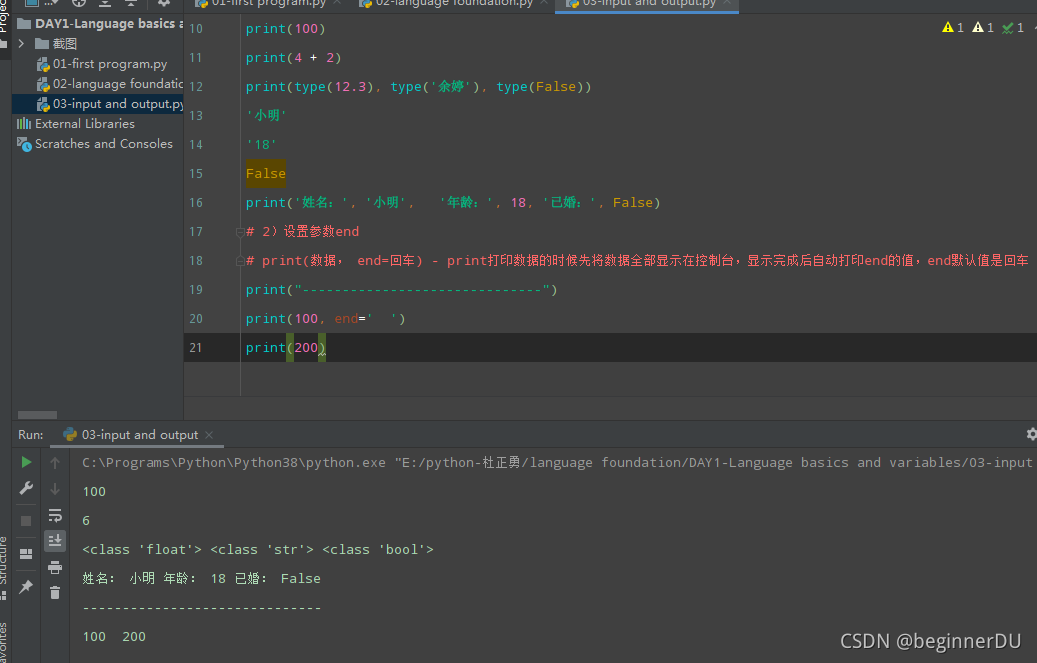Image resolution: width=1037 pixels, height=663 pixels.
Task: Toggle soft-wrap in Run console
Action: click(55, 515)
